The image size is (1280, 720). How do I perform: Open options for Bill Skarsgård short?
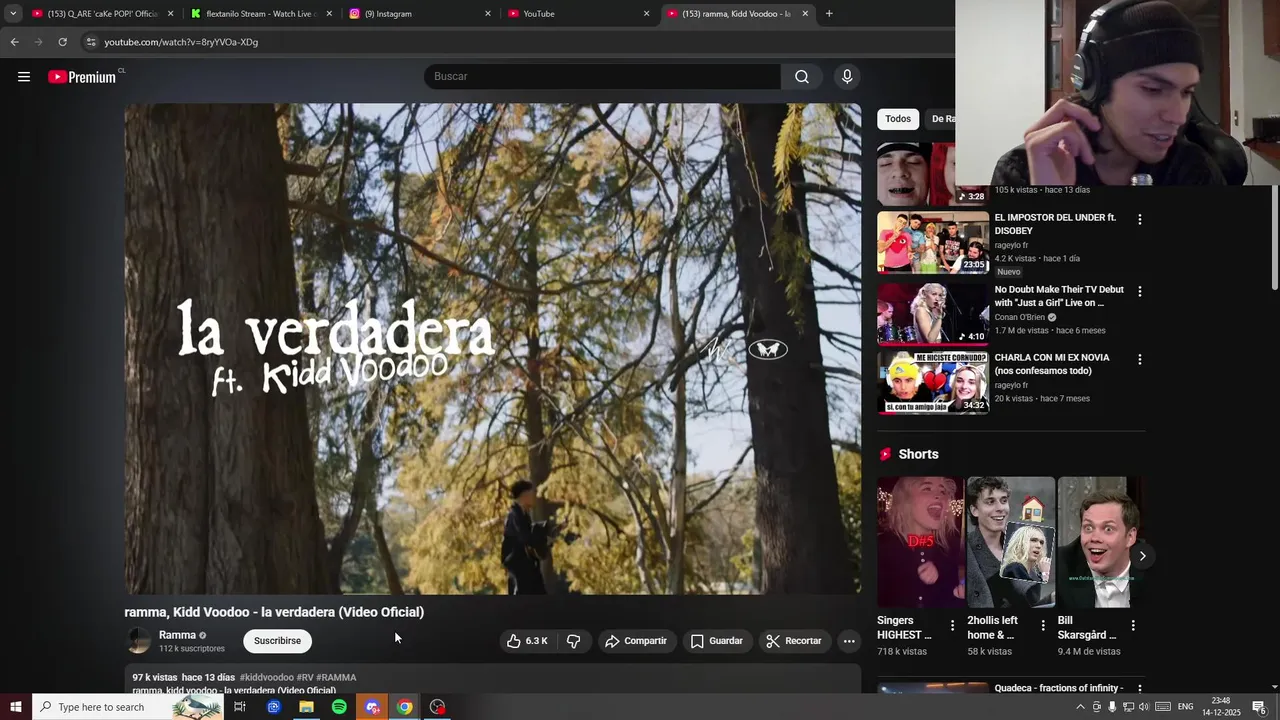pos(1133,626)
